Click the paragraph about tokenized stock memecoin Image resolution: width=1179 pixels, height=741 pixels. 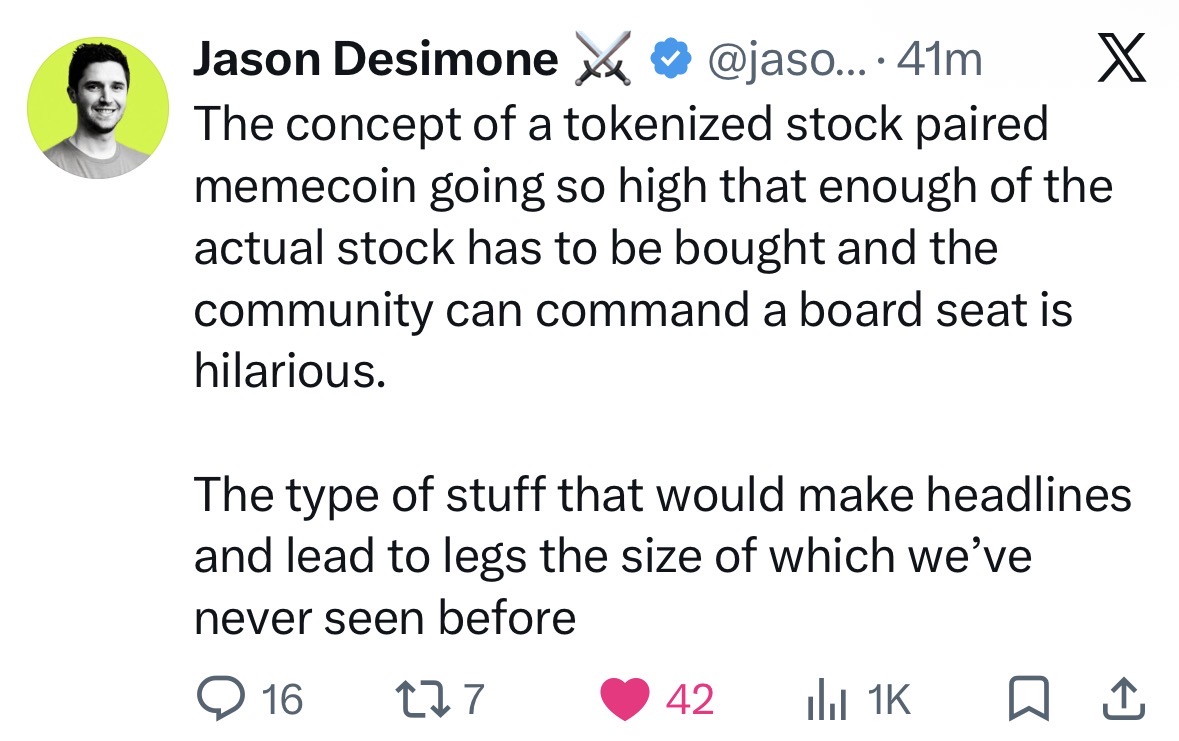click(x=653, y=248)
